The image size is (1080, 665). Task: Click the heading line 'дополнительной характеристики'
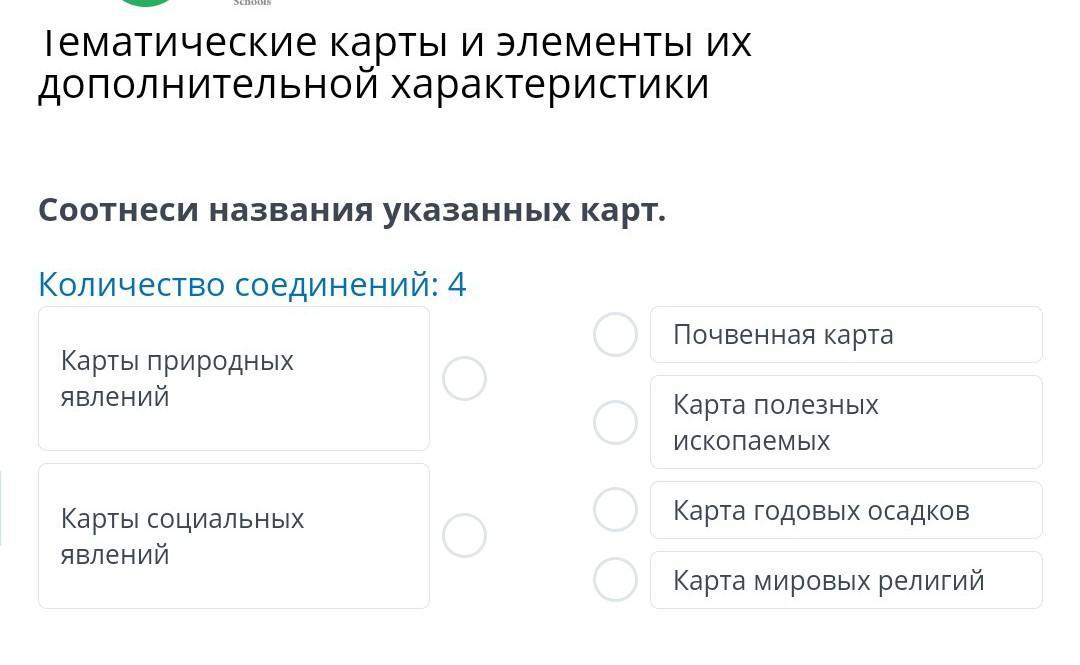[373, 85]
